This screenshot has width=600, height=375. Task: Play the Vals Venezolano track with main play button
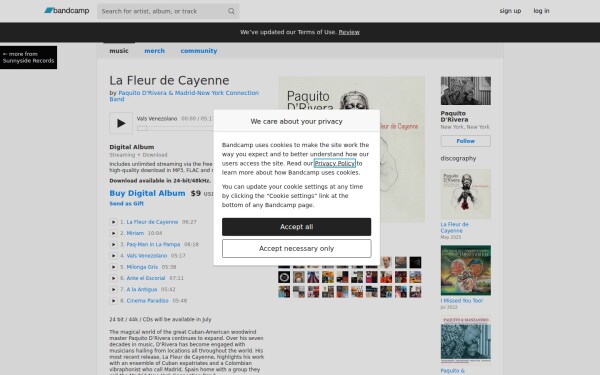pos(121,123)
